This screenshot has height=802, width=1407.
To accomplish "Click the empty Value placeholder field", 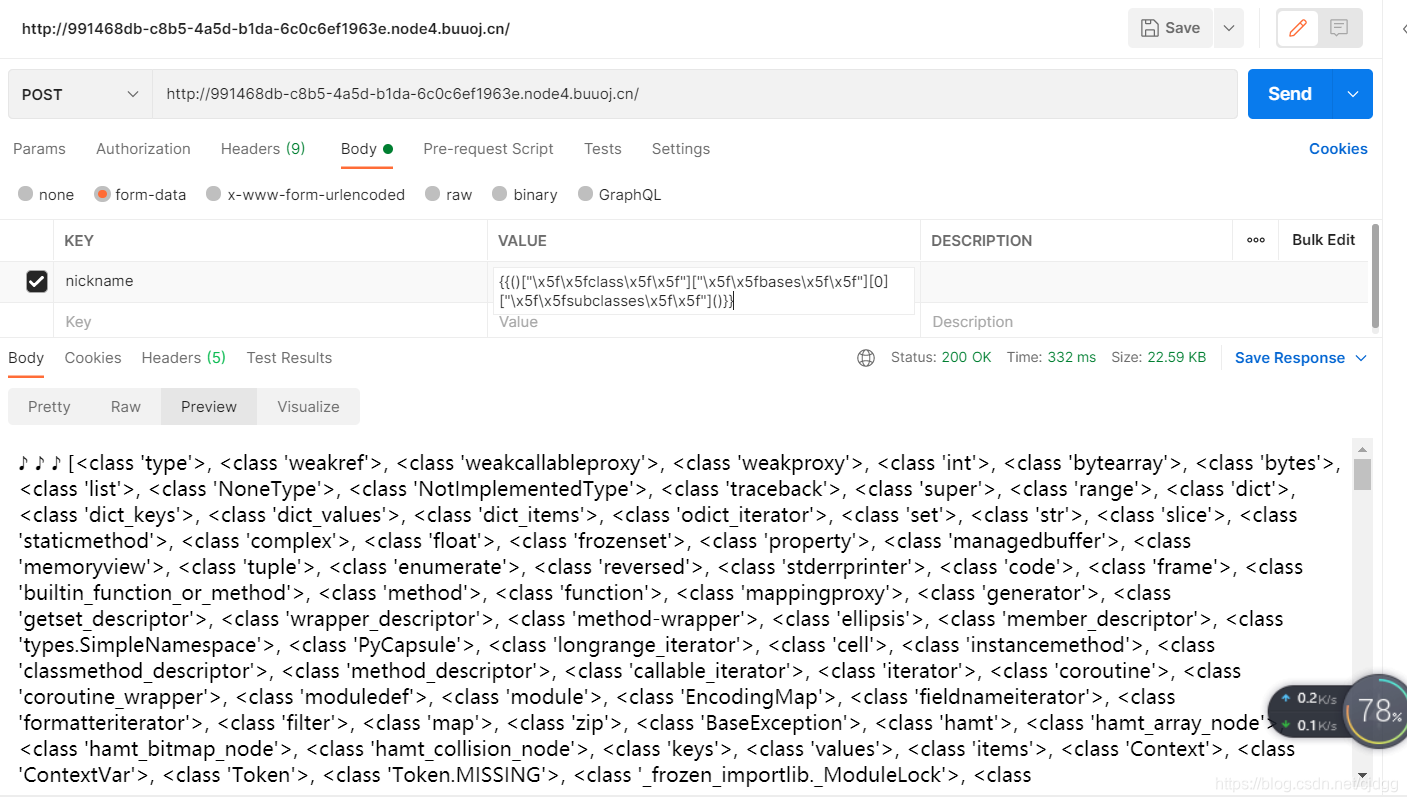I will 704,322.
